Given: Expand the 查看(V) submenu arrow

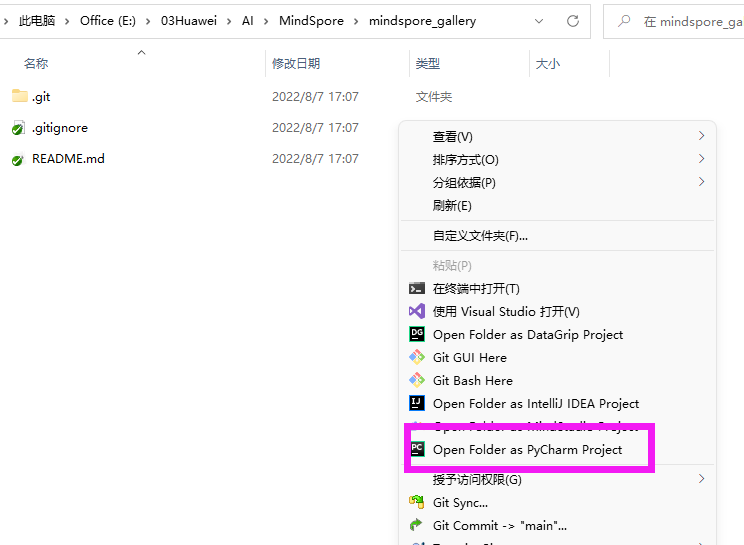Looking at the screenshot, I should [x=701, y=136].
